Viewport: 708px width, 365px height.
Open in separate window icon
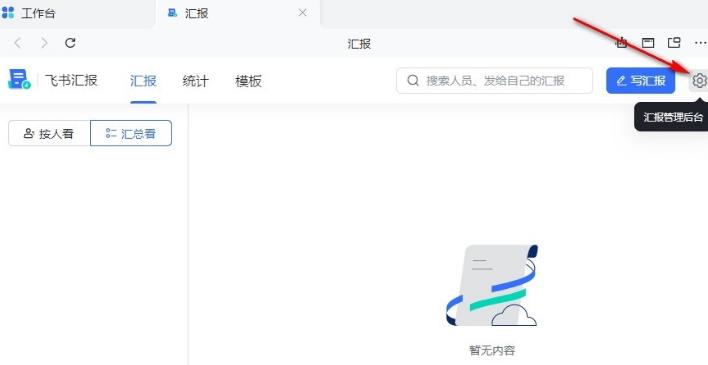tap(674, 43)
